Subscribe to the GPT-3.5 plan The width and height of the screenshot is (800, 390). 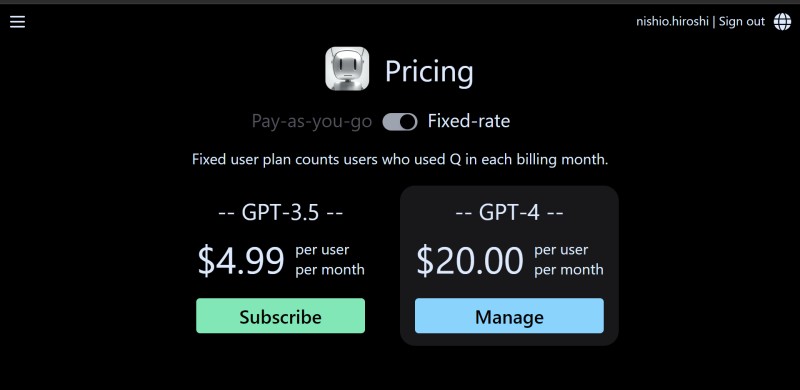pos(281,316)
